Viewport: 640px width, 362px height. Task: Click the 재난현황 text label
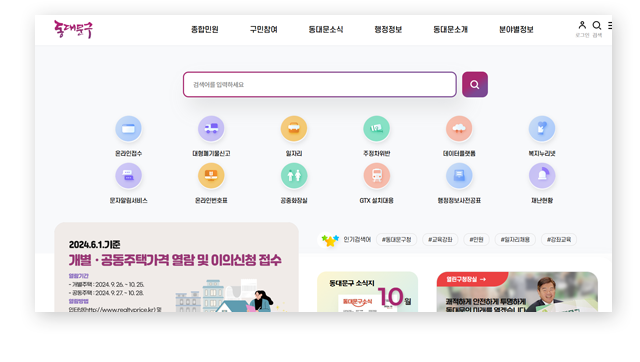[542, 200]
